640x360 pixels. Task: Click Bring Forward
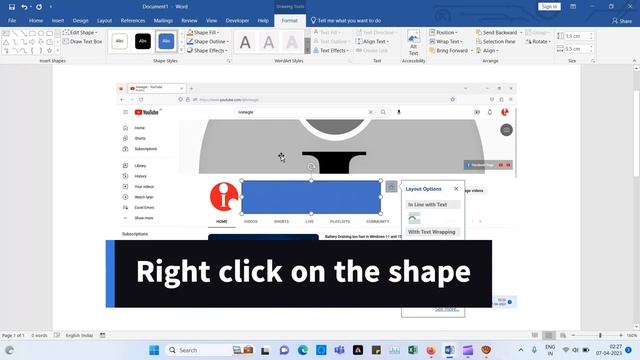(448, 50)
